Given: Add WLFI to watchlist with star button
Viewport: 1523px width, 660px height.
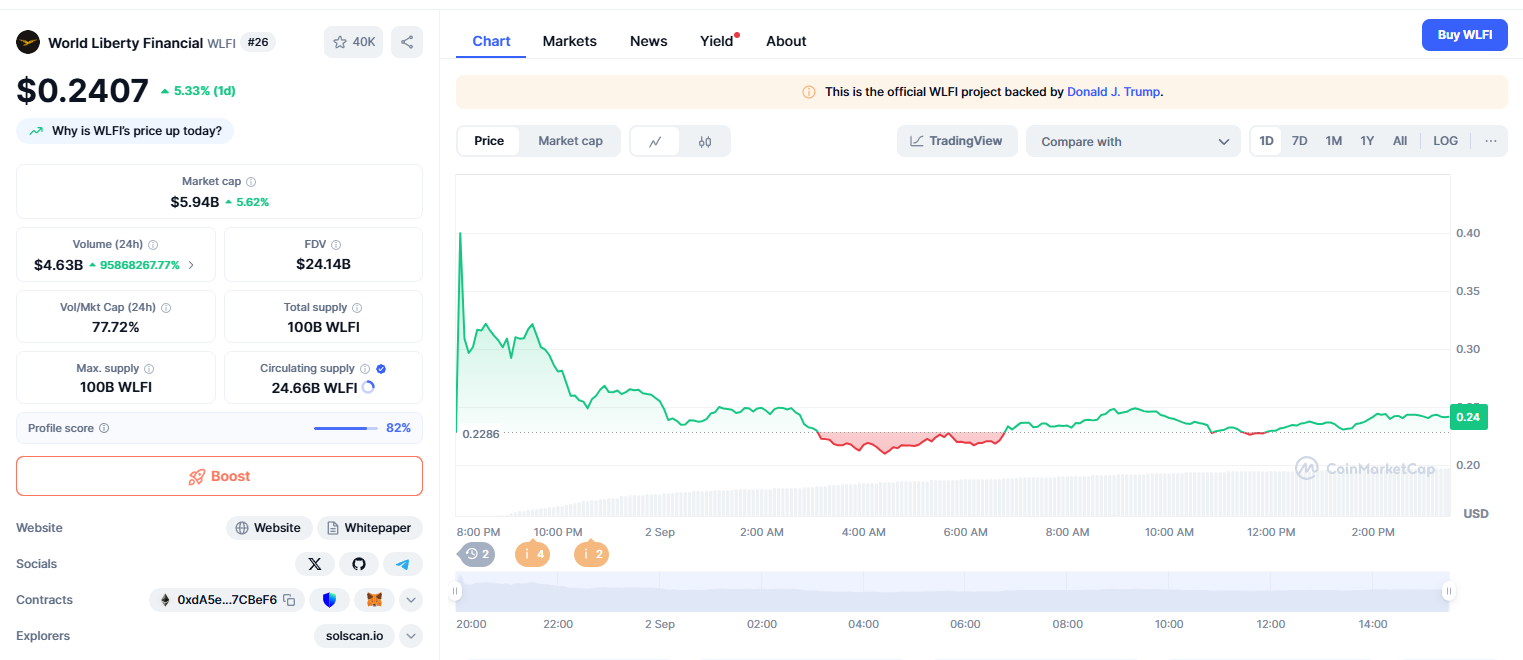Looking at the screenshot, I should [353, 42].
